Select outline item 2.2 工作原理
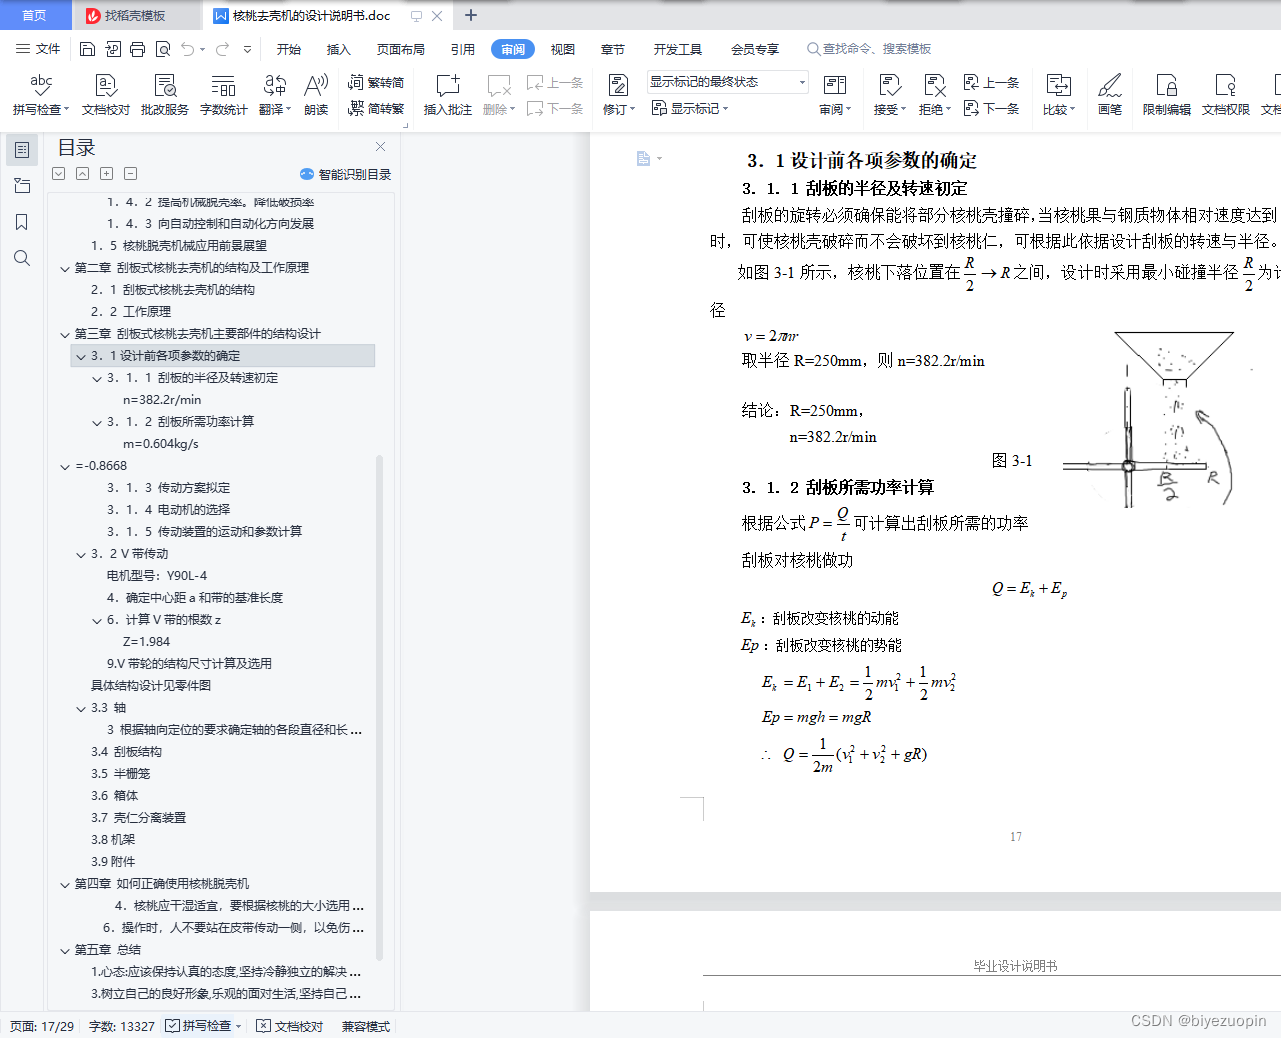 [131, 312]
